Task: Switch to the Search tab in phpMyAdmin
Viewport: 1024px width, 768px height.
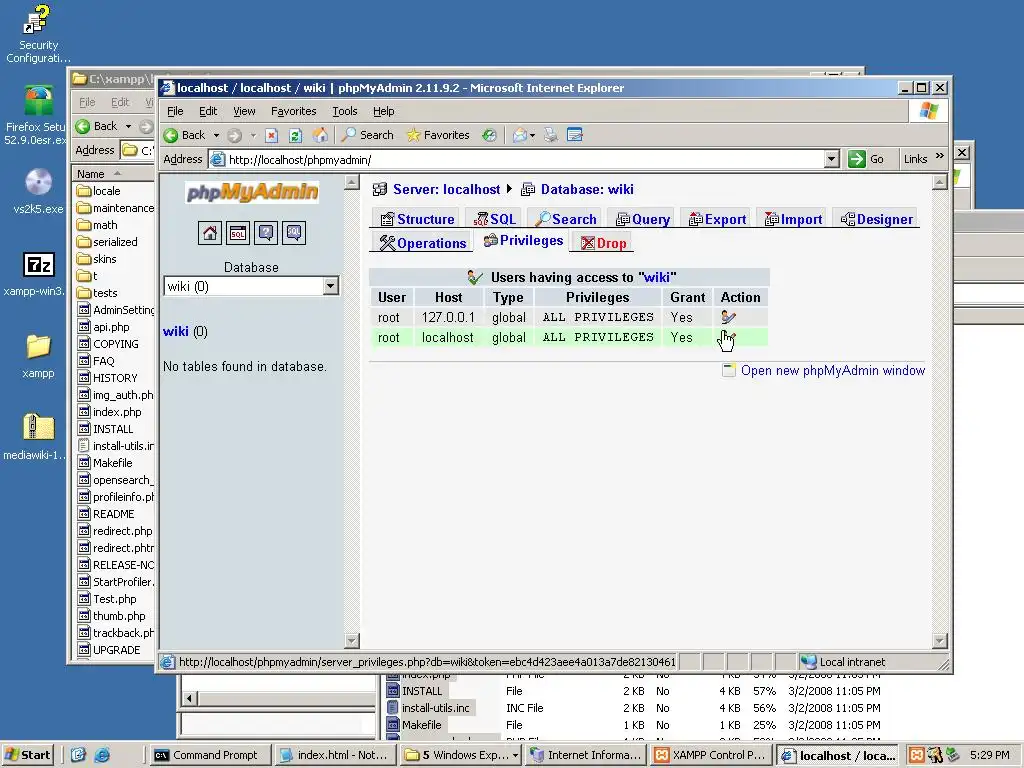Action: pyautogui.click(x=566, y=219)
